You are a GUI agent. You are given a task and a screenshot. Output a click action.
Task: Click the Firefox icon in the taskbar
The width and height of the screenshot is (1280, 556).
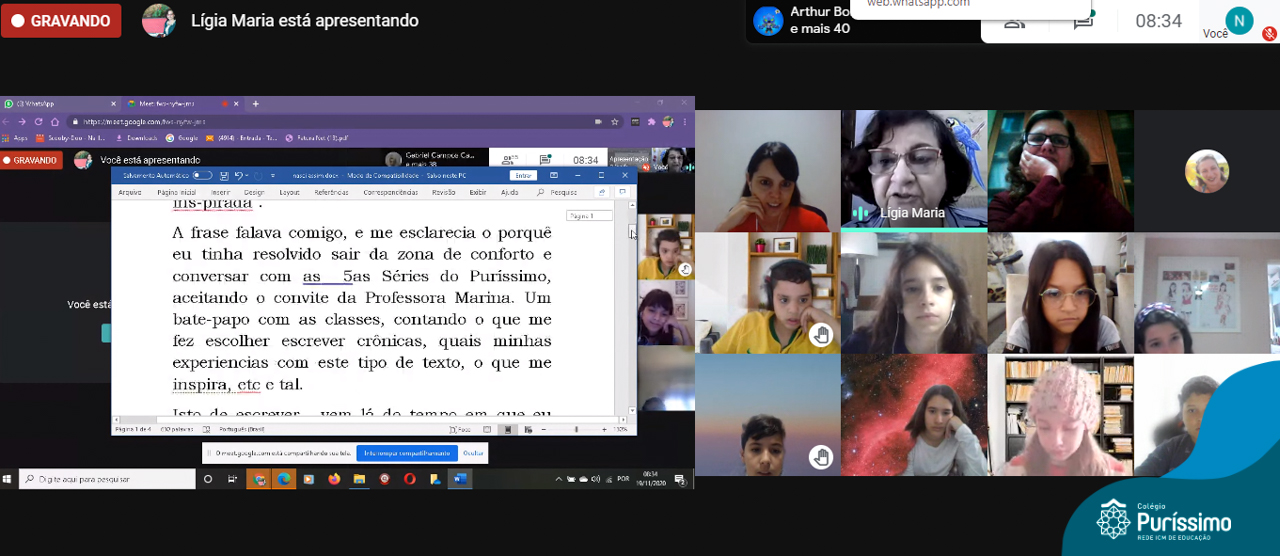(x=334, y=479)
